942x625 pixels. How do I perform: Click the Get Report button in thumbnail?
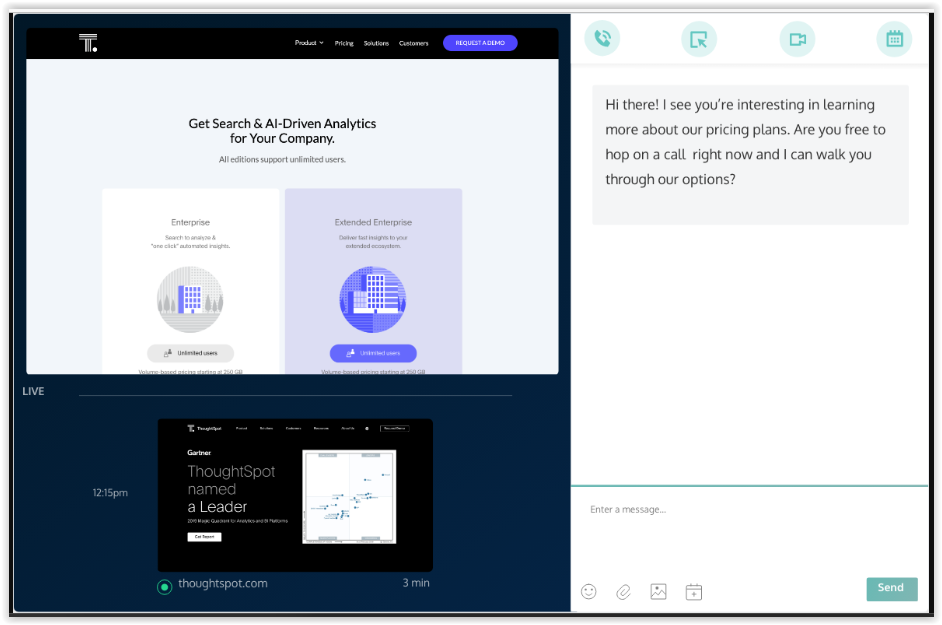tap(204, 537)
